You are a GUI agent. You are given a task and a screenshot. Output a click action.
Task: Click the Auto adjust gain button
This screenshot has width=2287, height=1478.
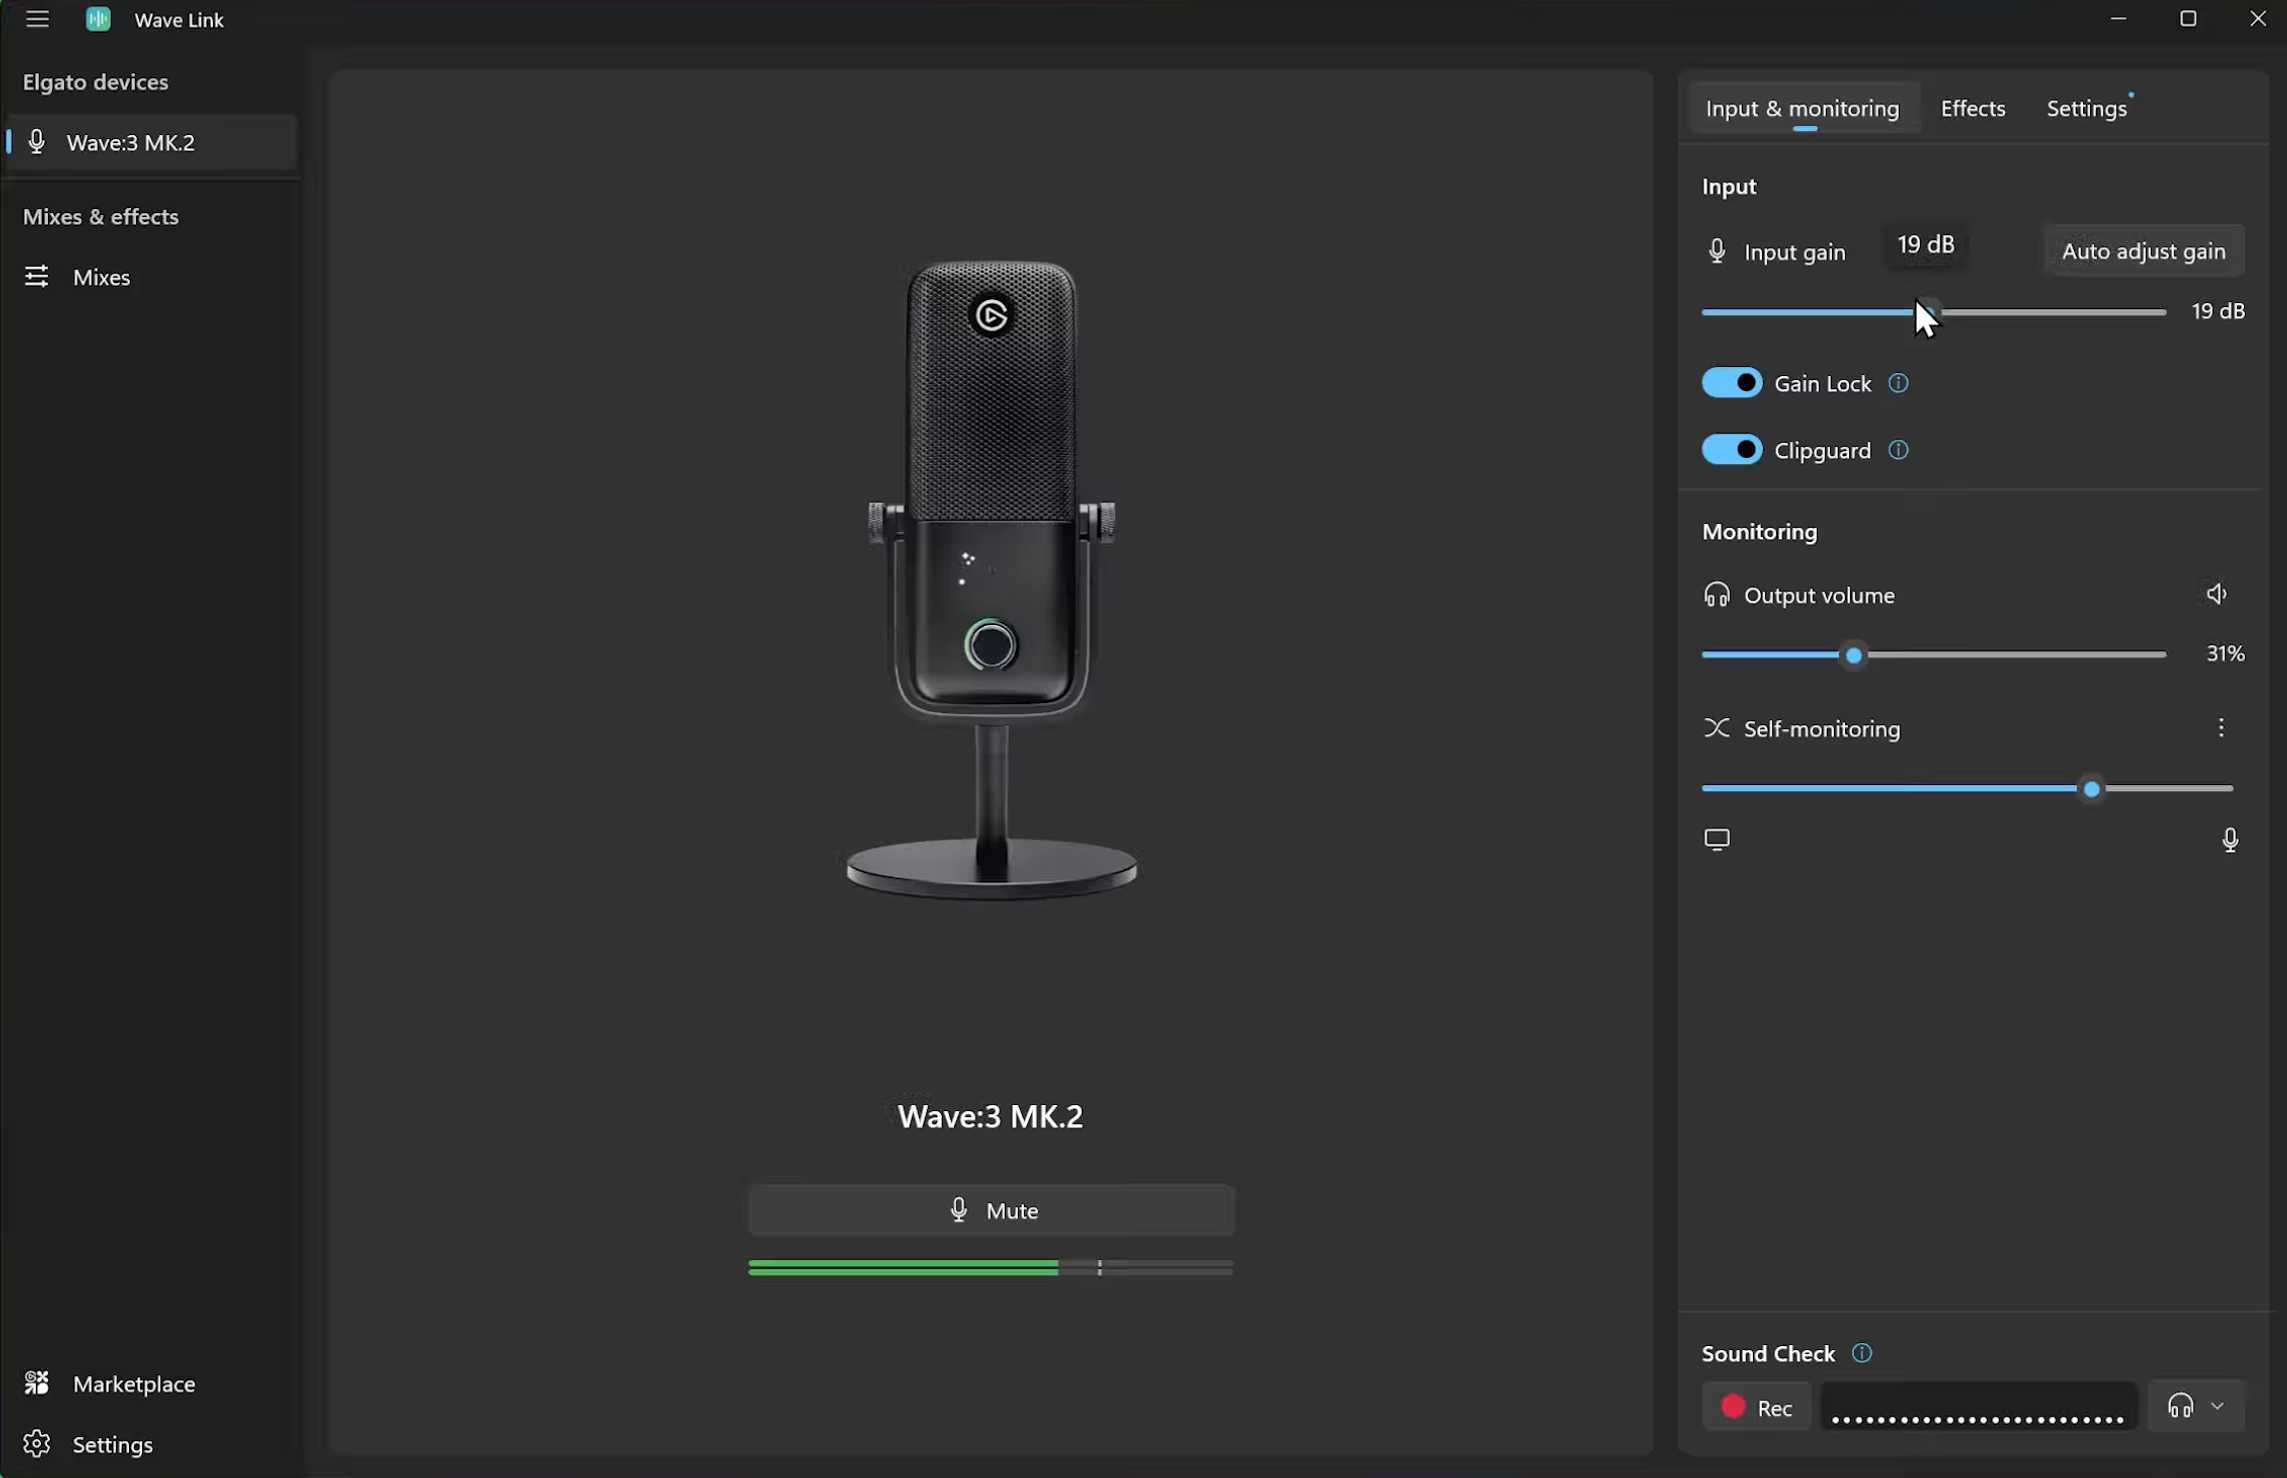2143,251
